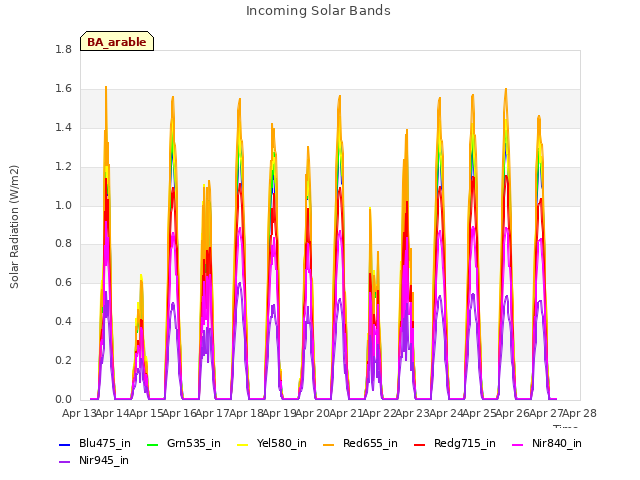Click the 1.2 y-axis tick label
The height and width of the screenshot is (480, 640).
(x=63, y=166)
